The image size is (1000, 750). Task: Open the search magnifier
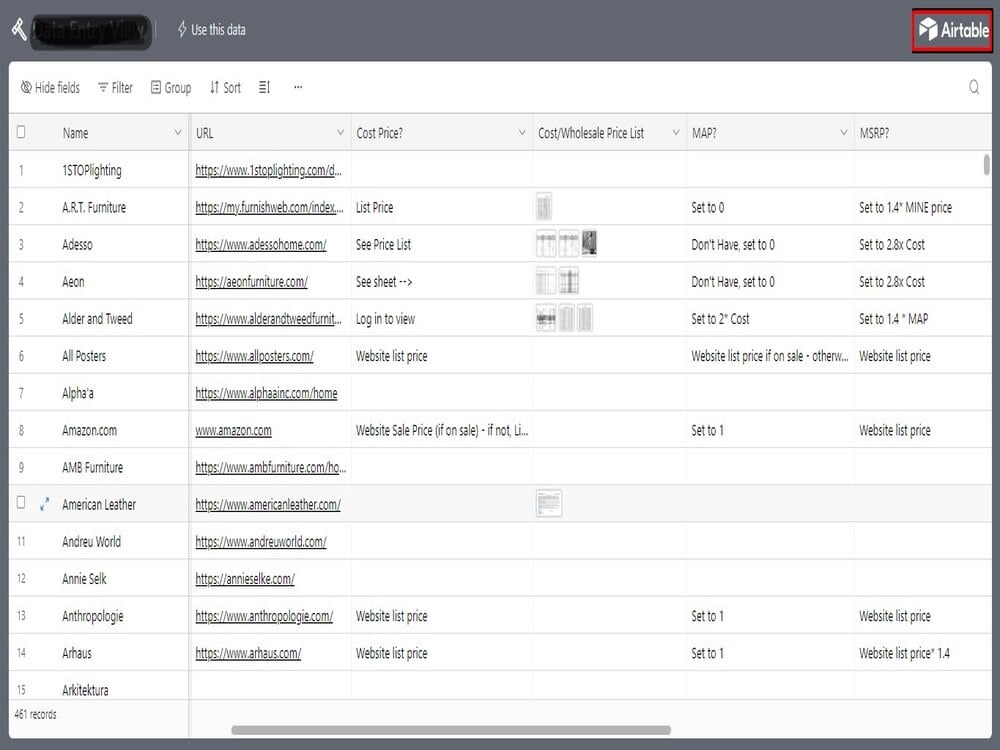[x=974, y=87]
